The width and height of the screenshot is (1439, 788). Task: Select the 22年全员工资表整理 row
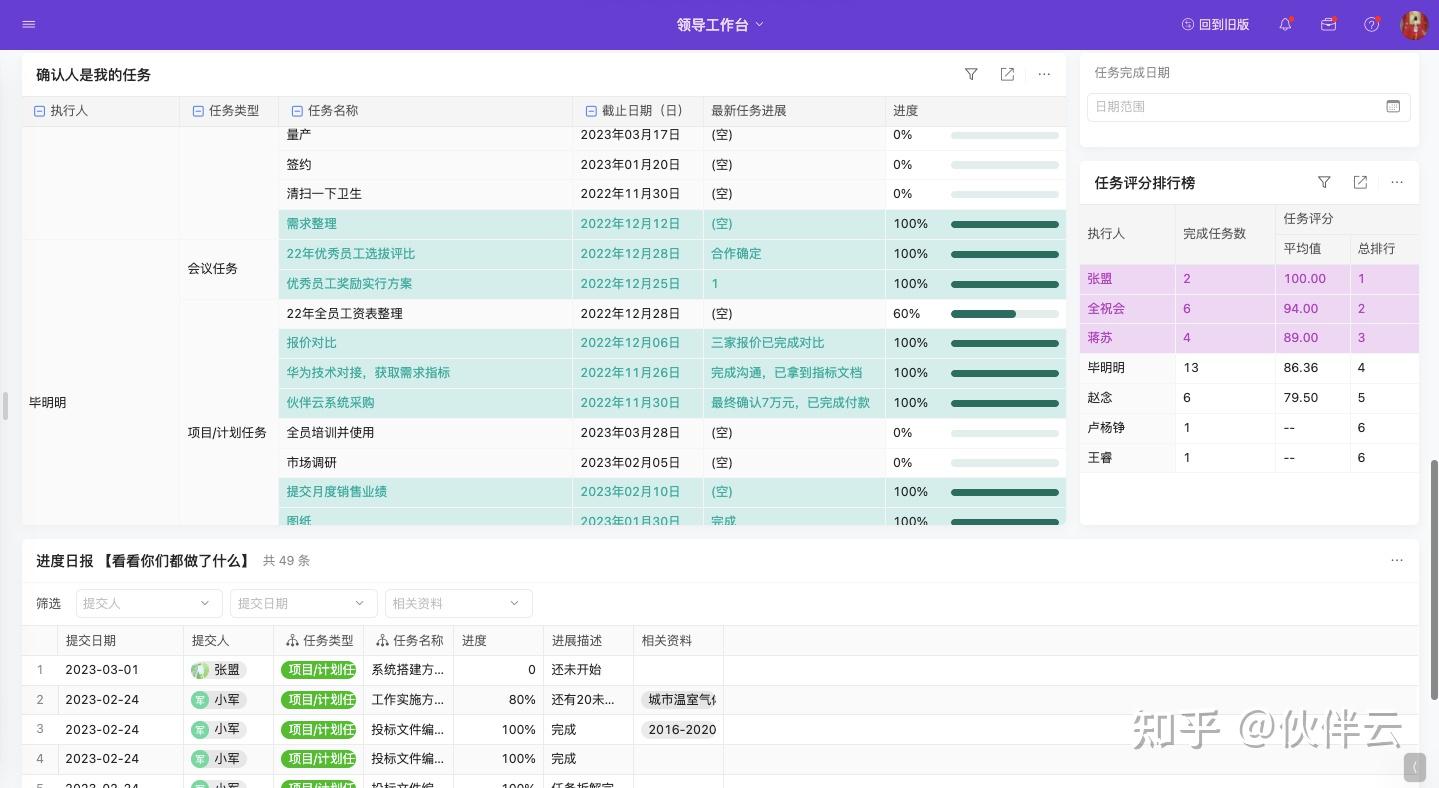(x=672, y=314)
